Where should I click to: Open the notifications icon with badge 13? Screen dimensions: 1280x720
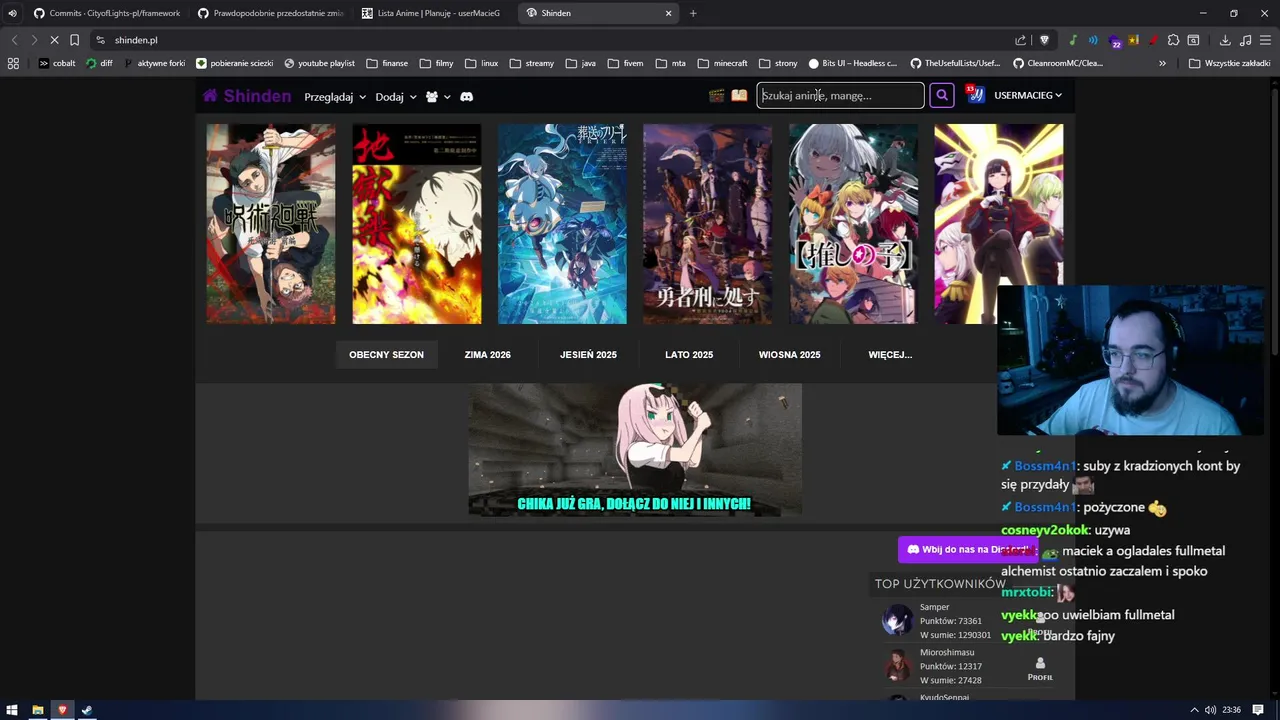point(975,95)
